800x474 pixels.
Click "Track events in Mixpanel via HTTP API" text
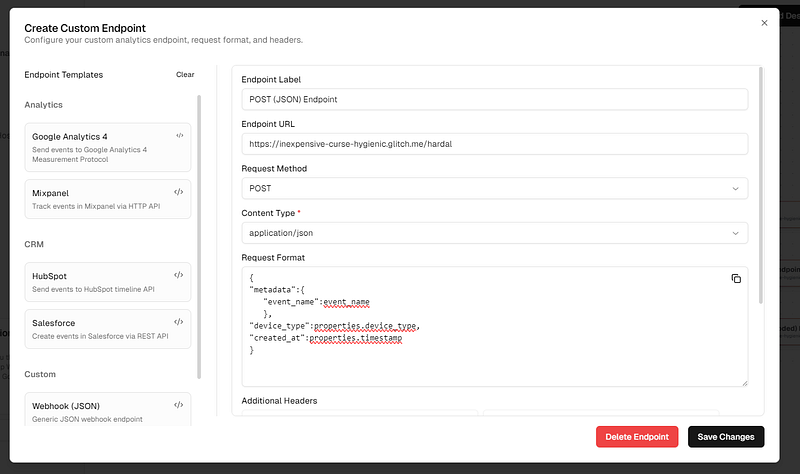(x=96, y=206)
